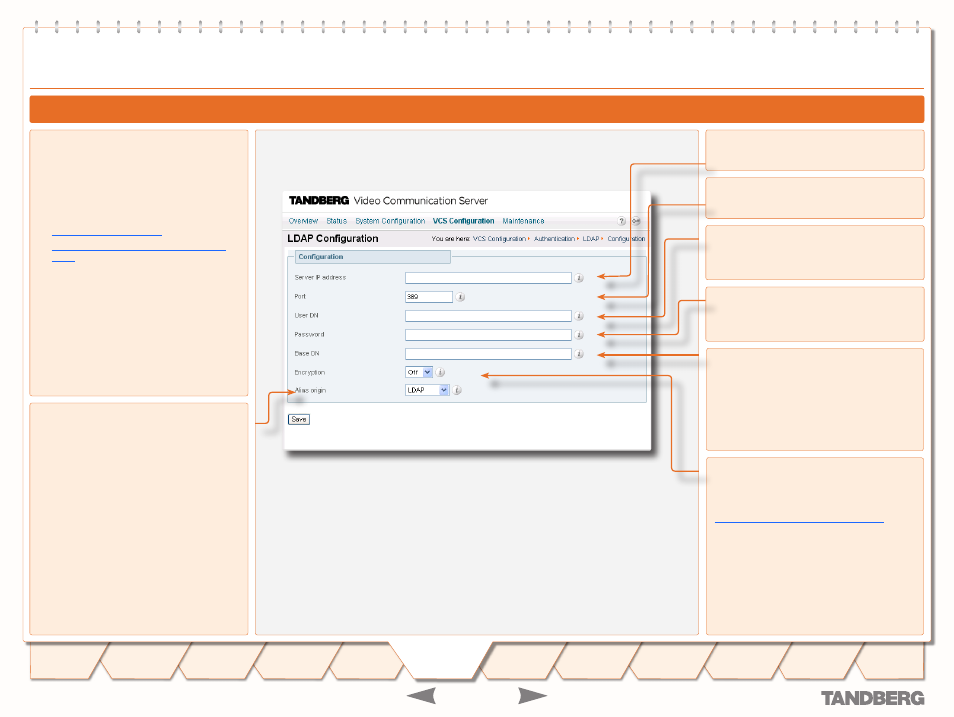Open the Maintenance menu
Image resolution: width=954 pixels, height=717 pixels.
523,221
